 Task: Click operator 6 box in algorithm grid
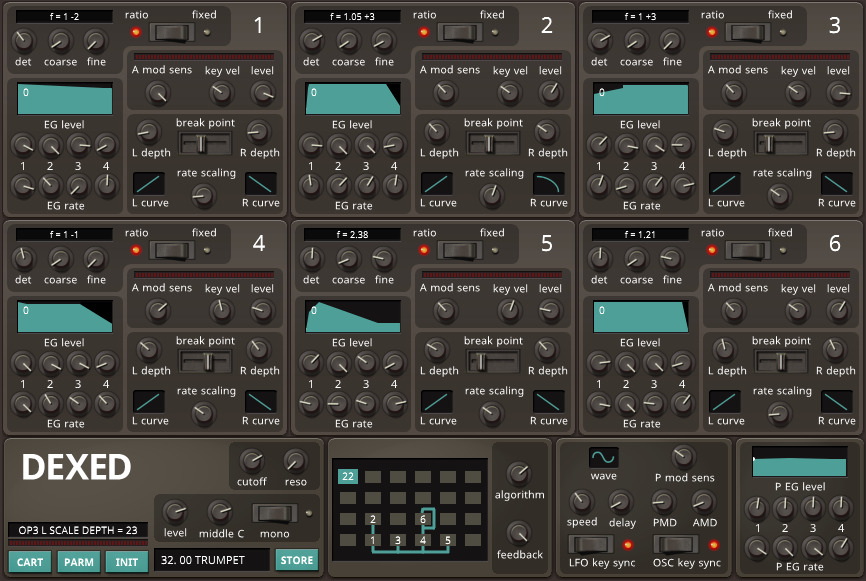point(423,519)
